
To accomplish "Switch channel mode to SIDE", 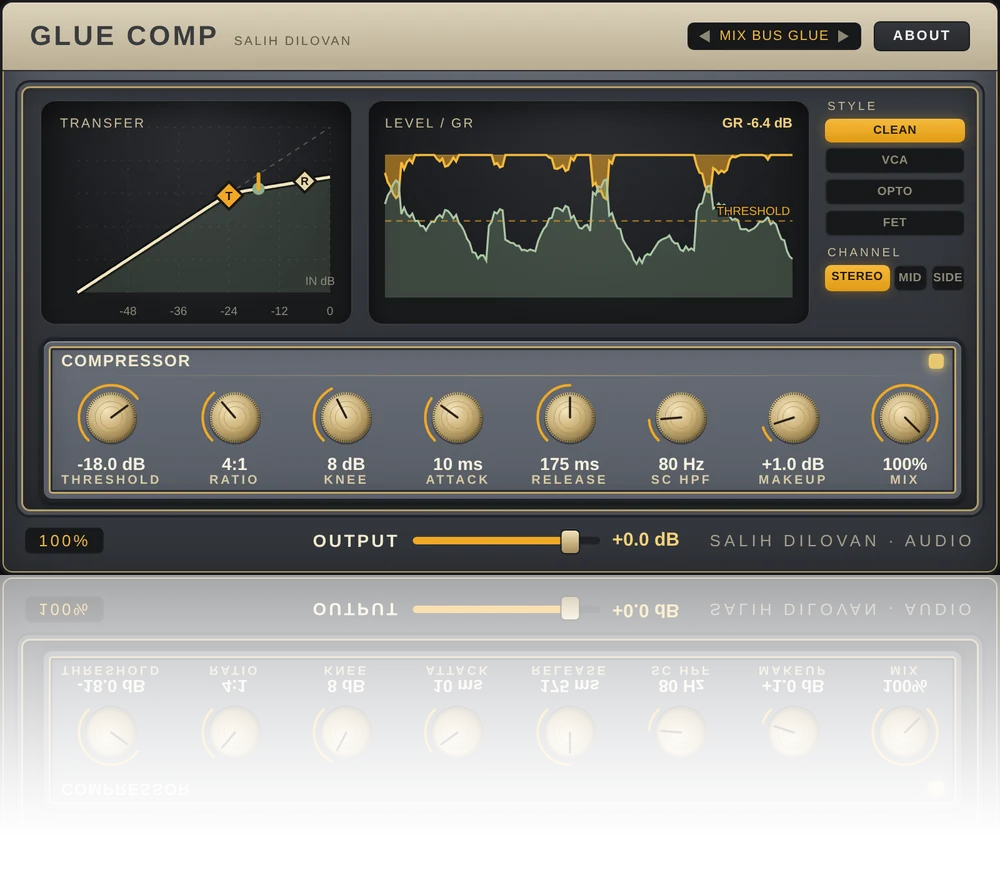I will [x=947, y=277].
